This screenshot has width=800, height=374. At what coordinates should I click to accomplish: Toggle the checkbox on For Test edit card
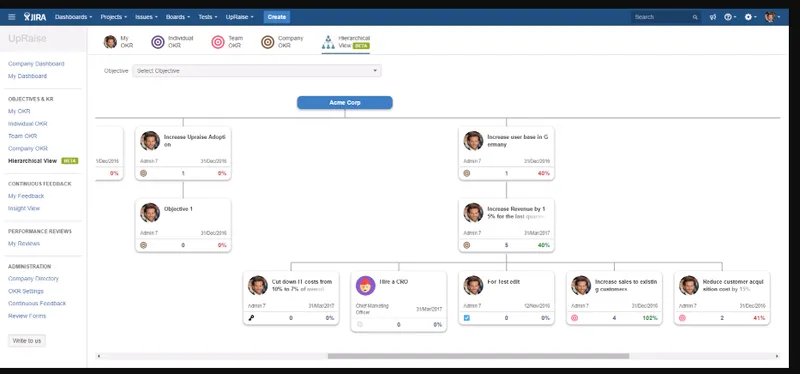pos(466,318)
